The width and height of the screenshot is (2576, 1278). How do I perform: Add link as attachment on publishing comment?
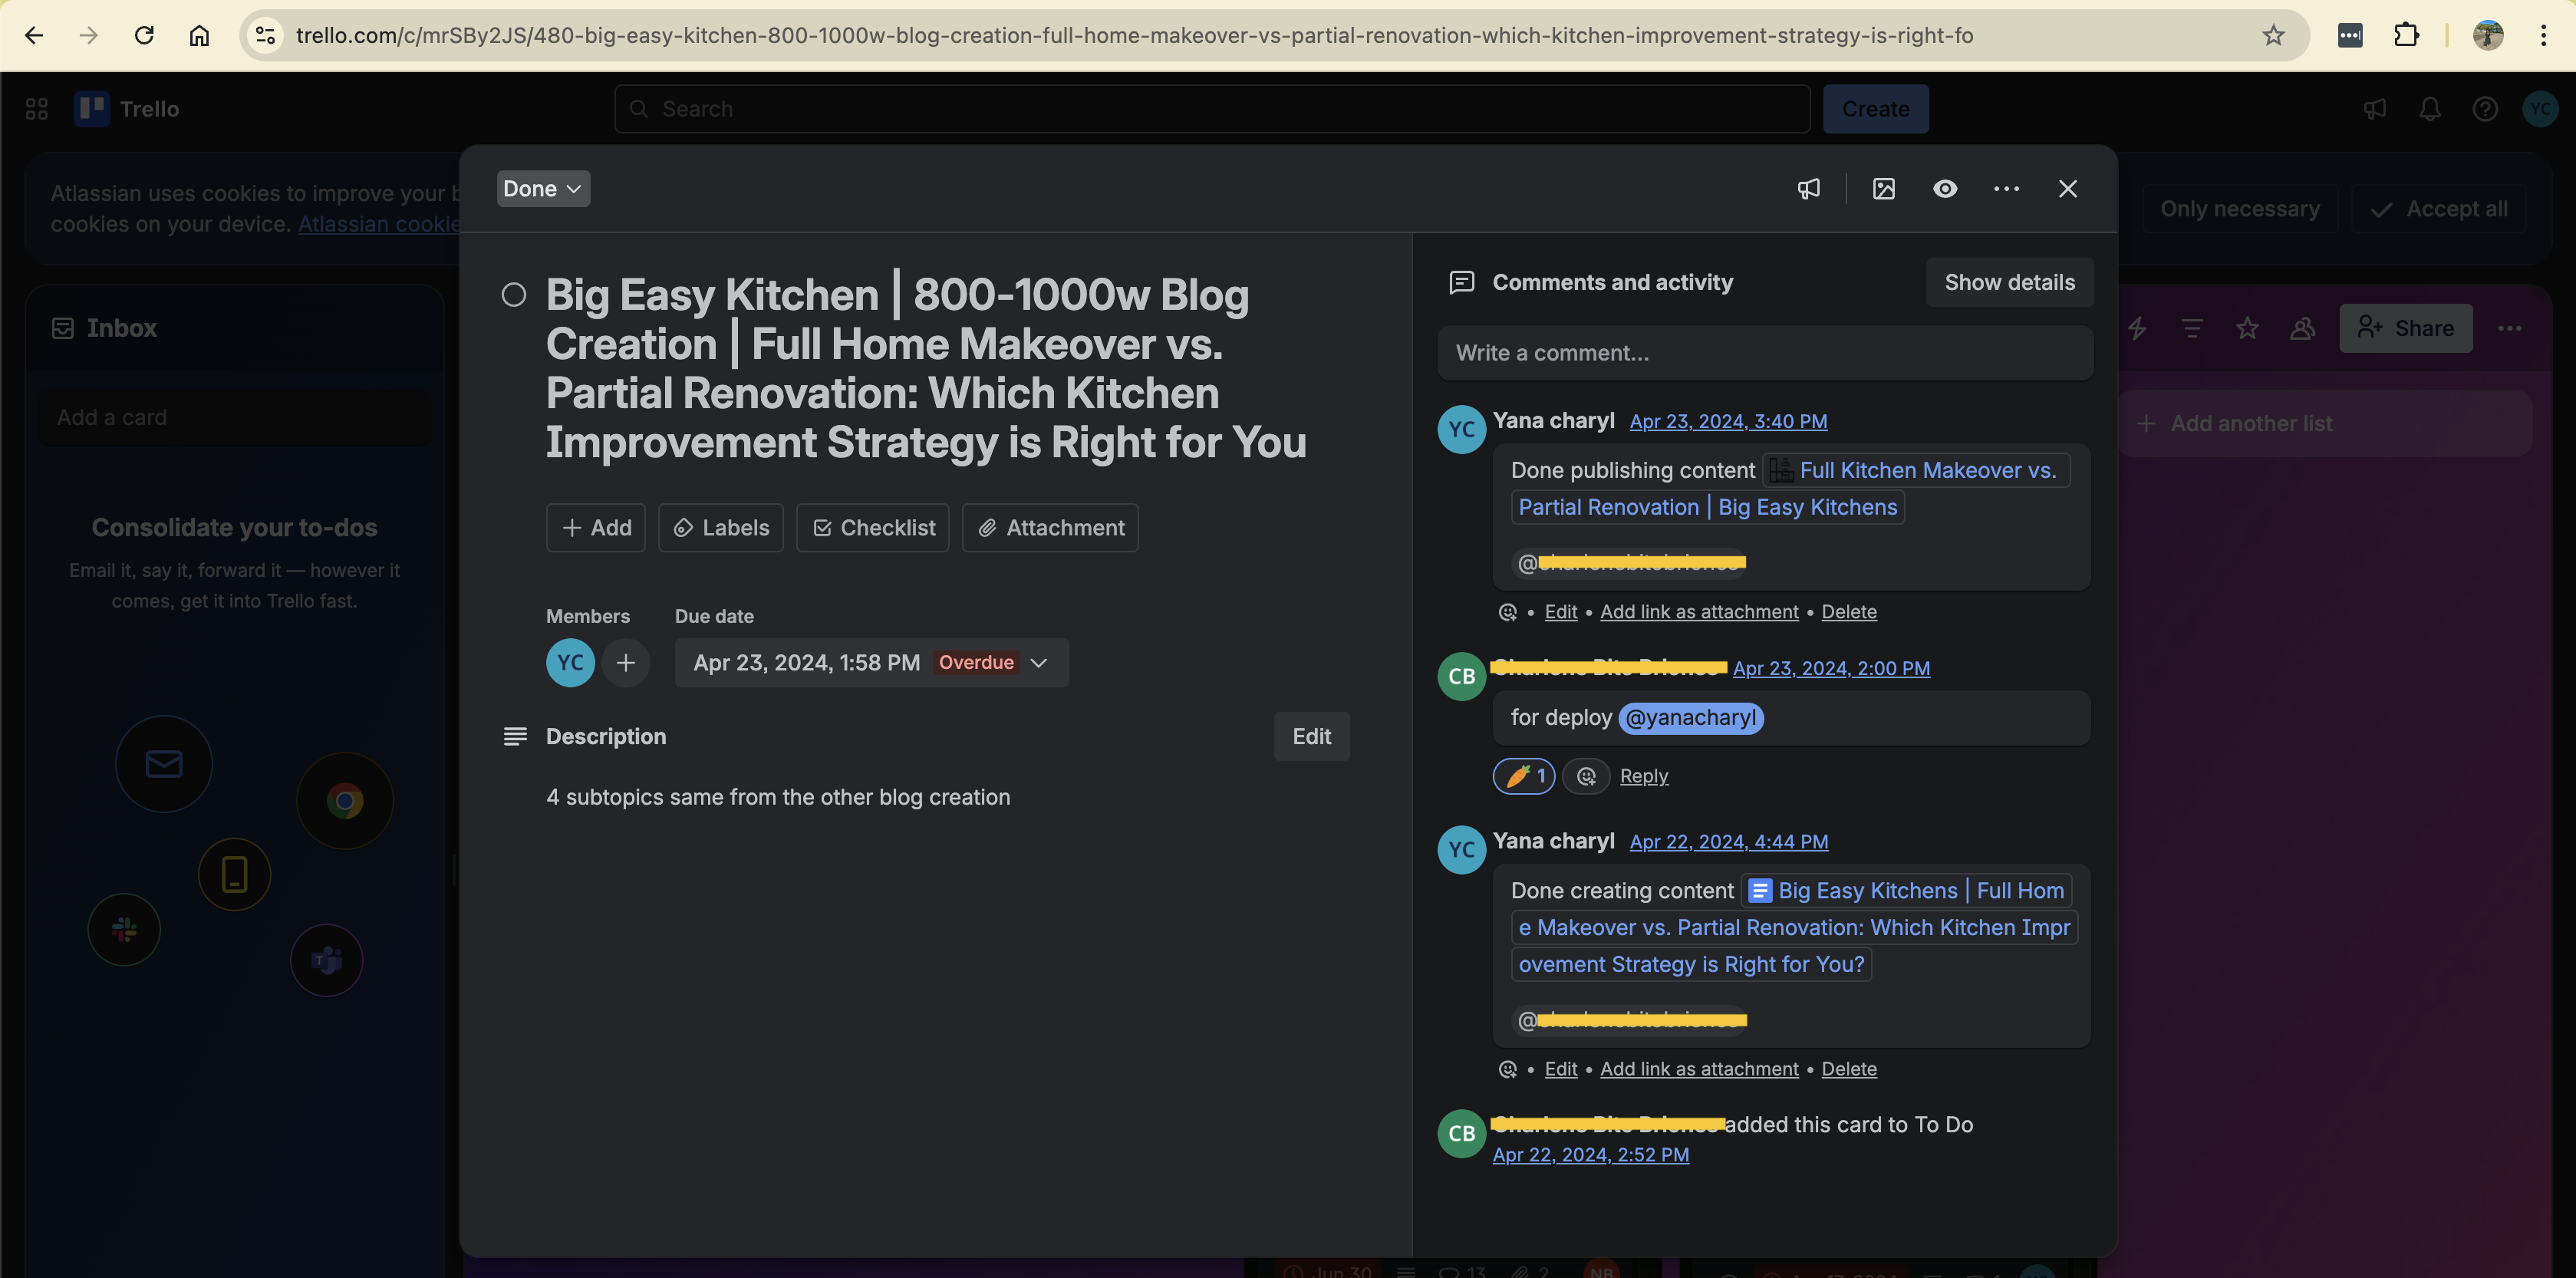pyautogui.click(x=1699, y=612)
